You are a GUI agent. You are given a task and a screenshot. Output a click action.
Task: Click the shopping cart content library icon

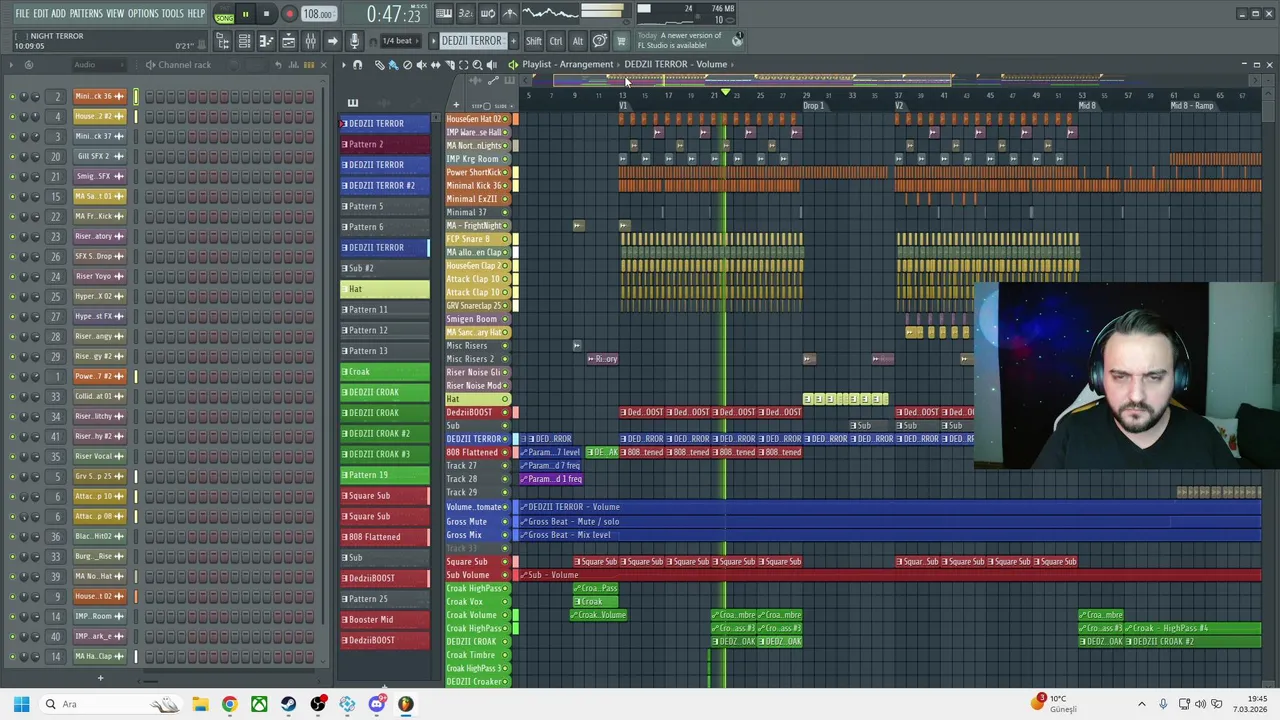point(621,41)
